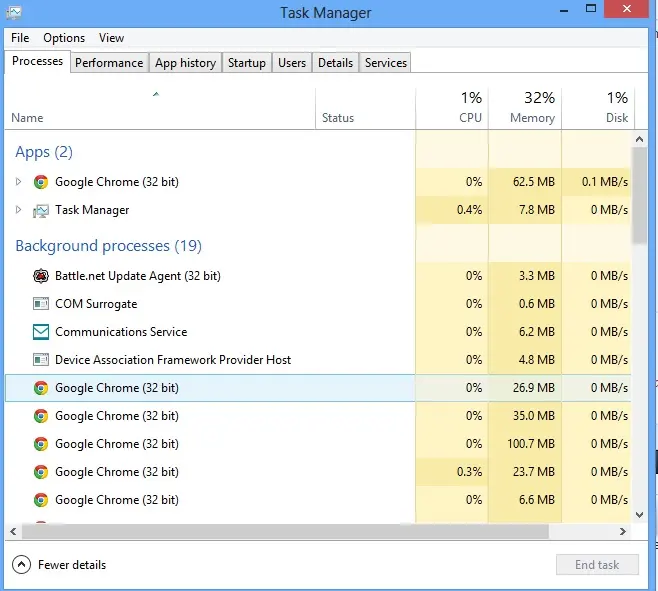Click the Battle.net Update Agent icon
The height and width of the screenshot is (591, 658).
pyautogui.click(x=41, y=276)
